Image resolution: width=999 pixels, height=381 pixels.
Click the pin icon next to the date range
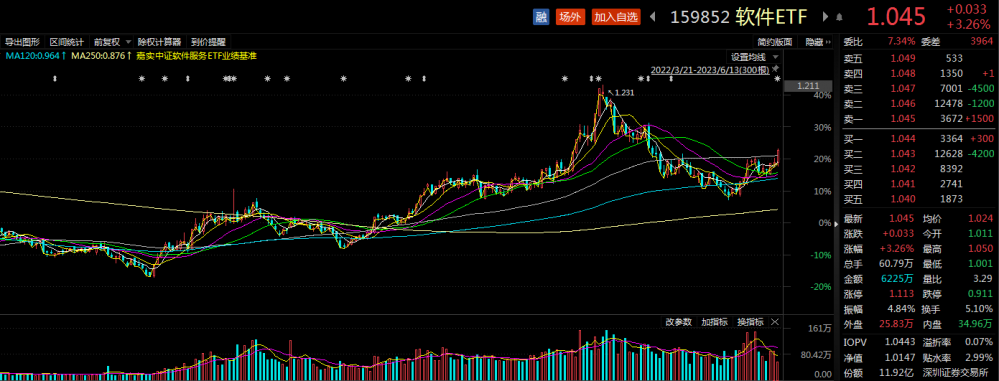pos(775,68)
